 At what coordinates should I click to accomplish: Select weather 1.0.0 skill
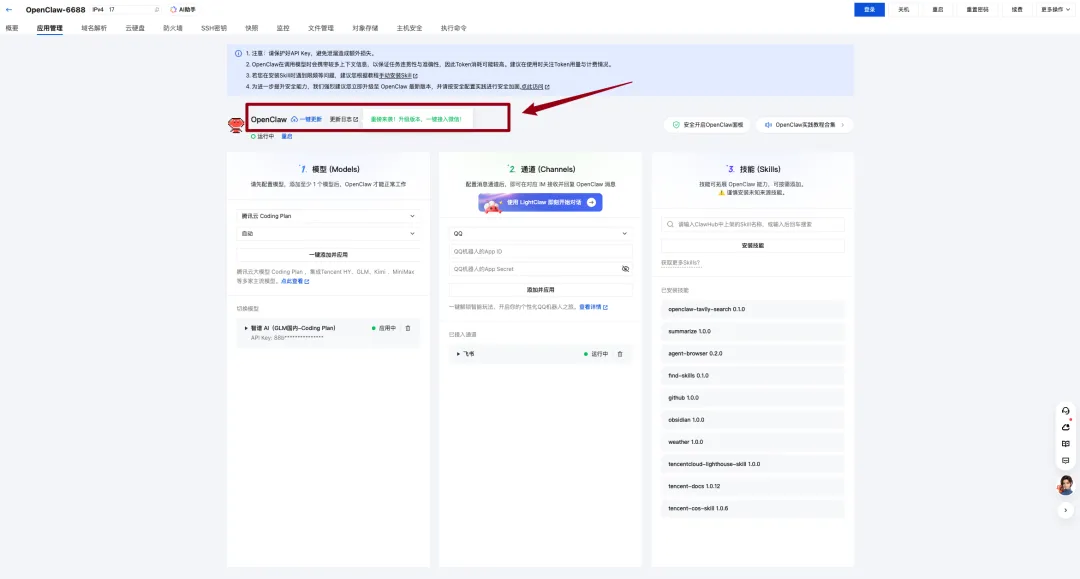753,442
